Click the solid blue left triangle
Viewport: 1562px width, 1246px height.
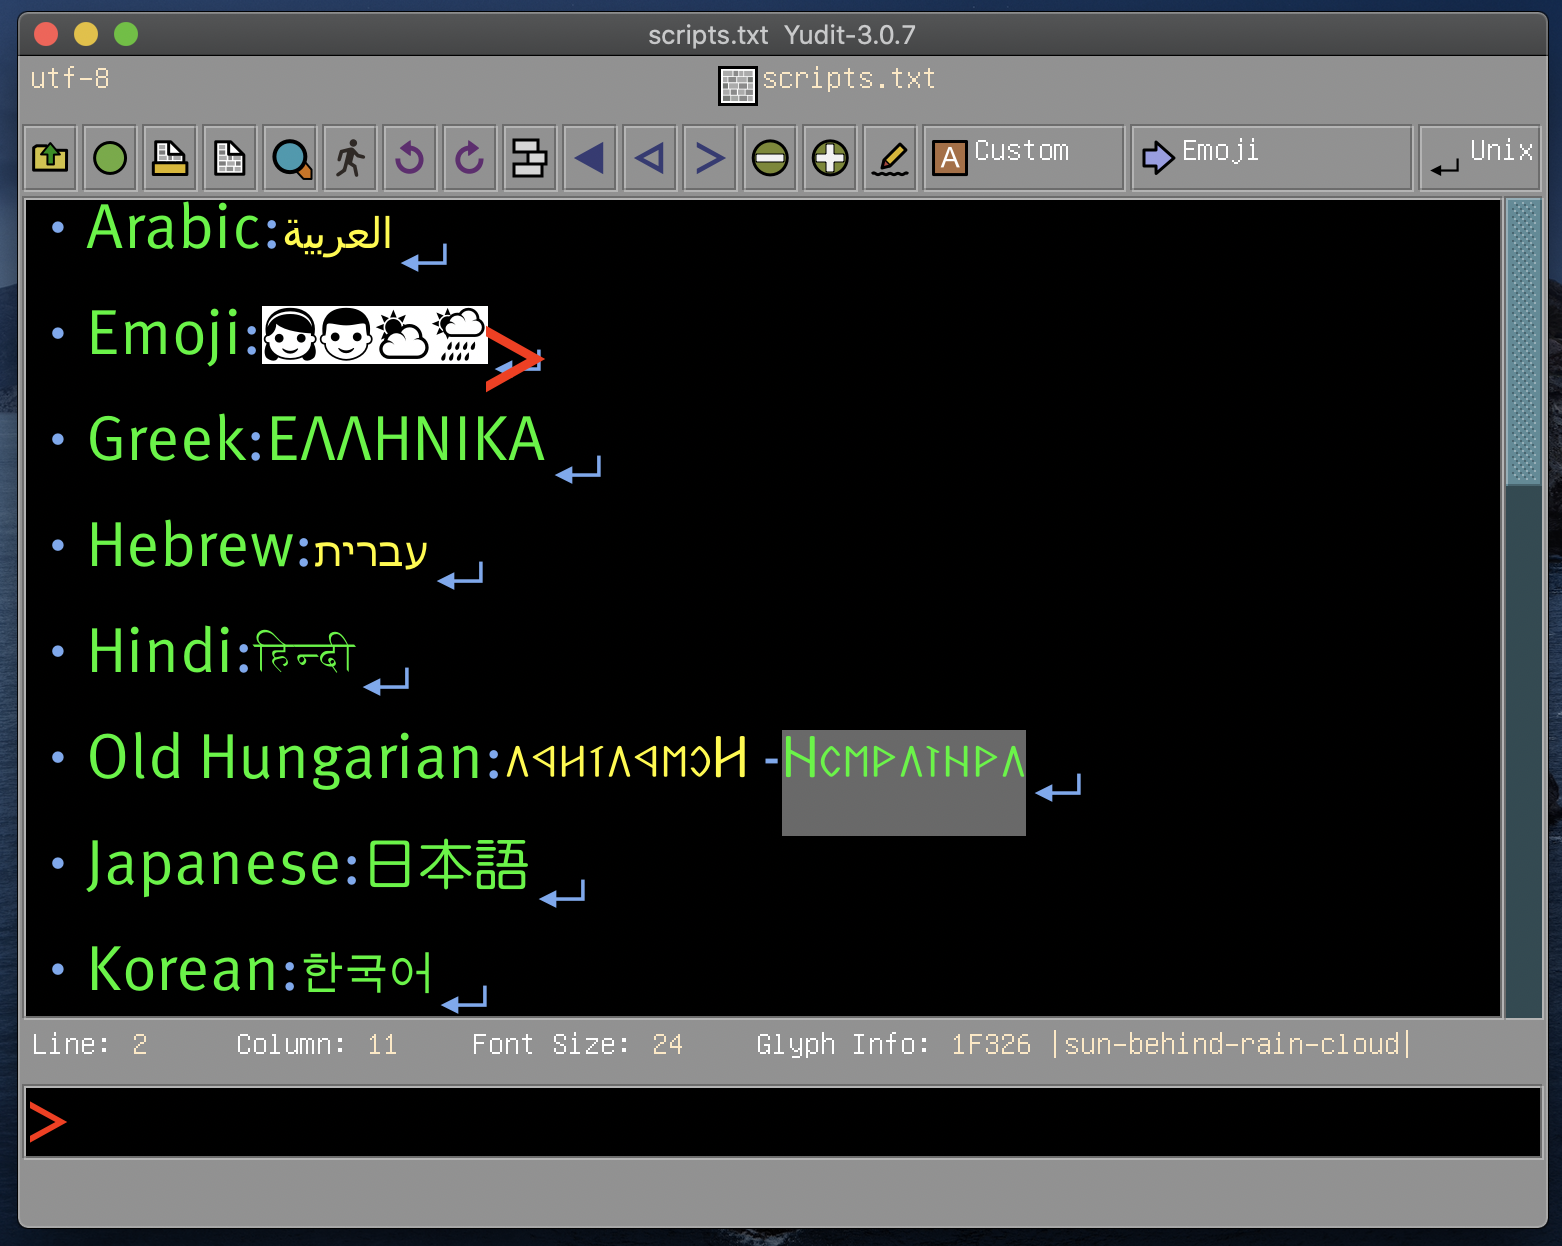click(590, 158)
